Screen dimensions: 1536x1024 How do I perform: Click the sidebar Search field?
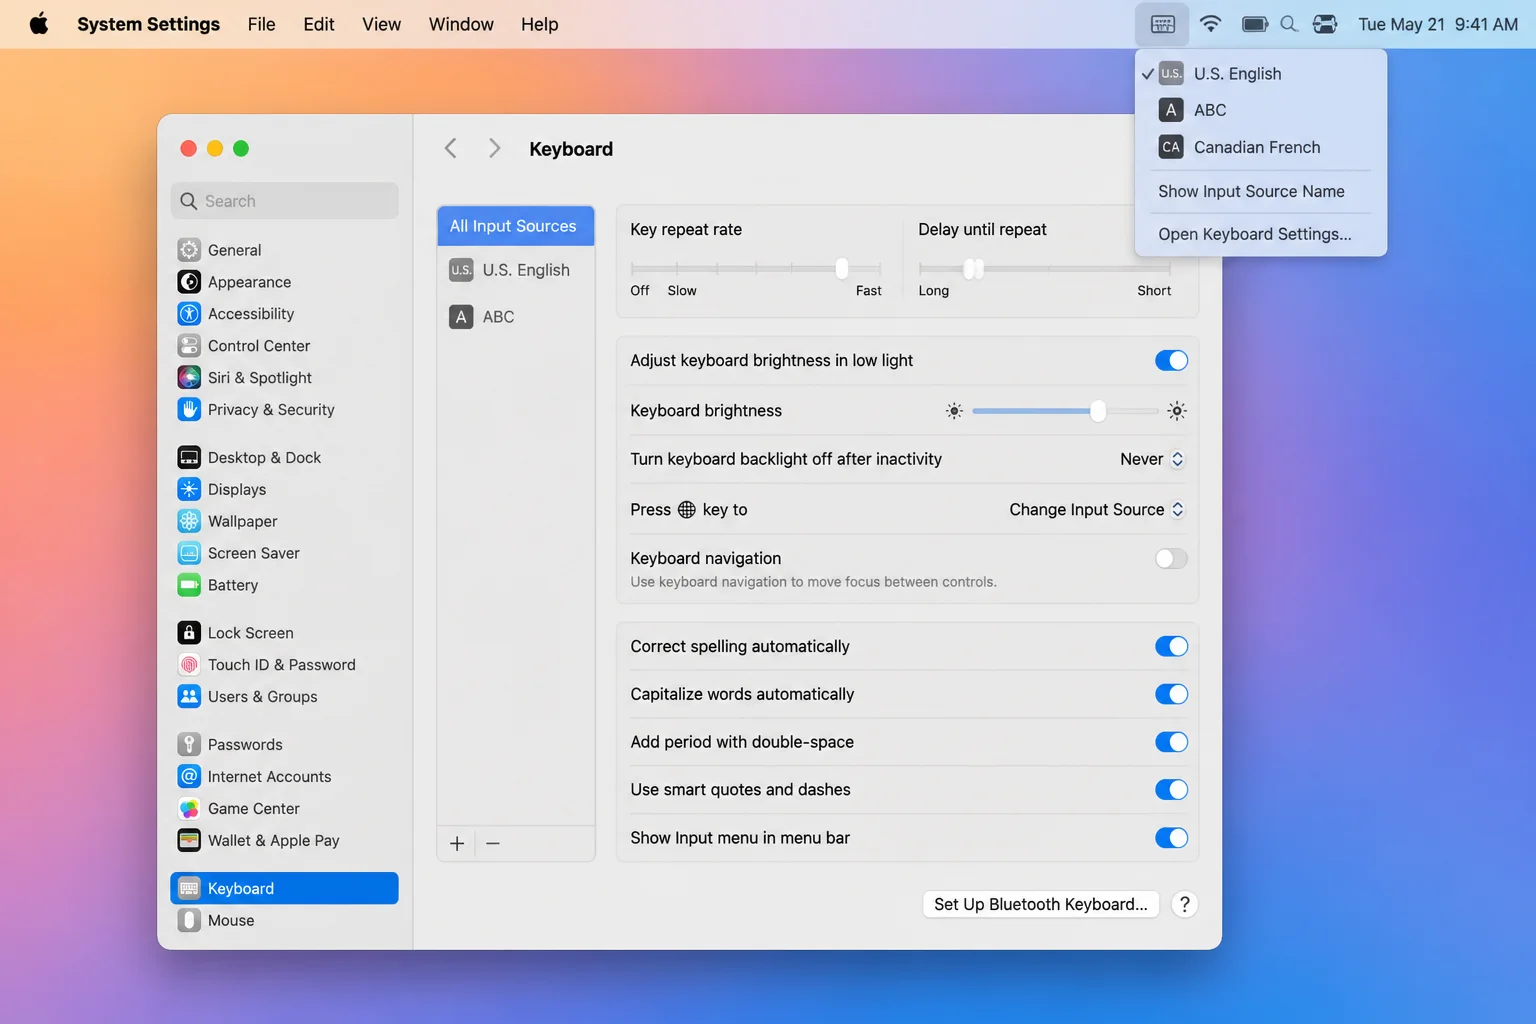click(x=285, y=201)
